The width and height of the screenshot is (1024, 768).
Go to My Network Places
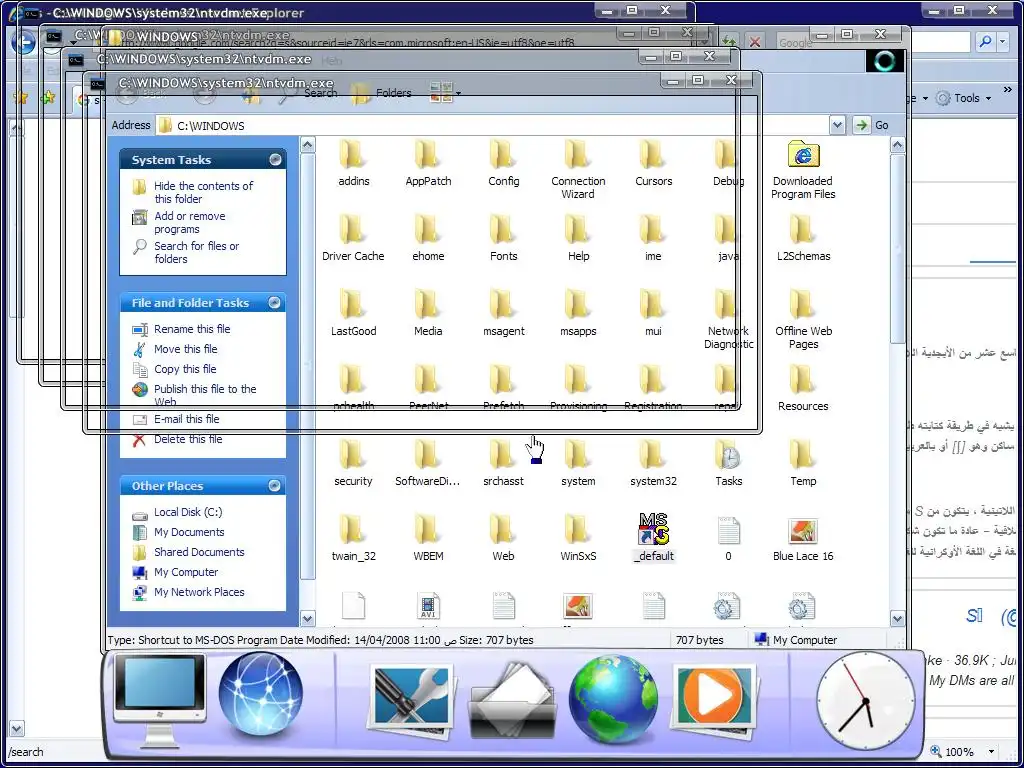click(199, 592)
